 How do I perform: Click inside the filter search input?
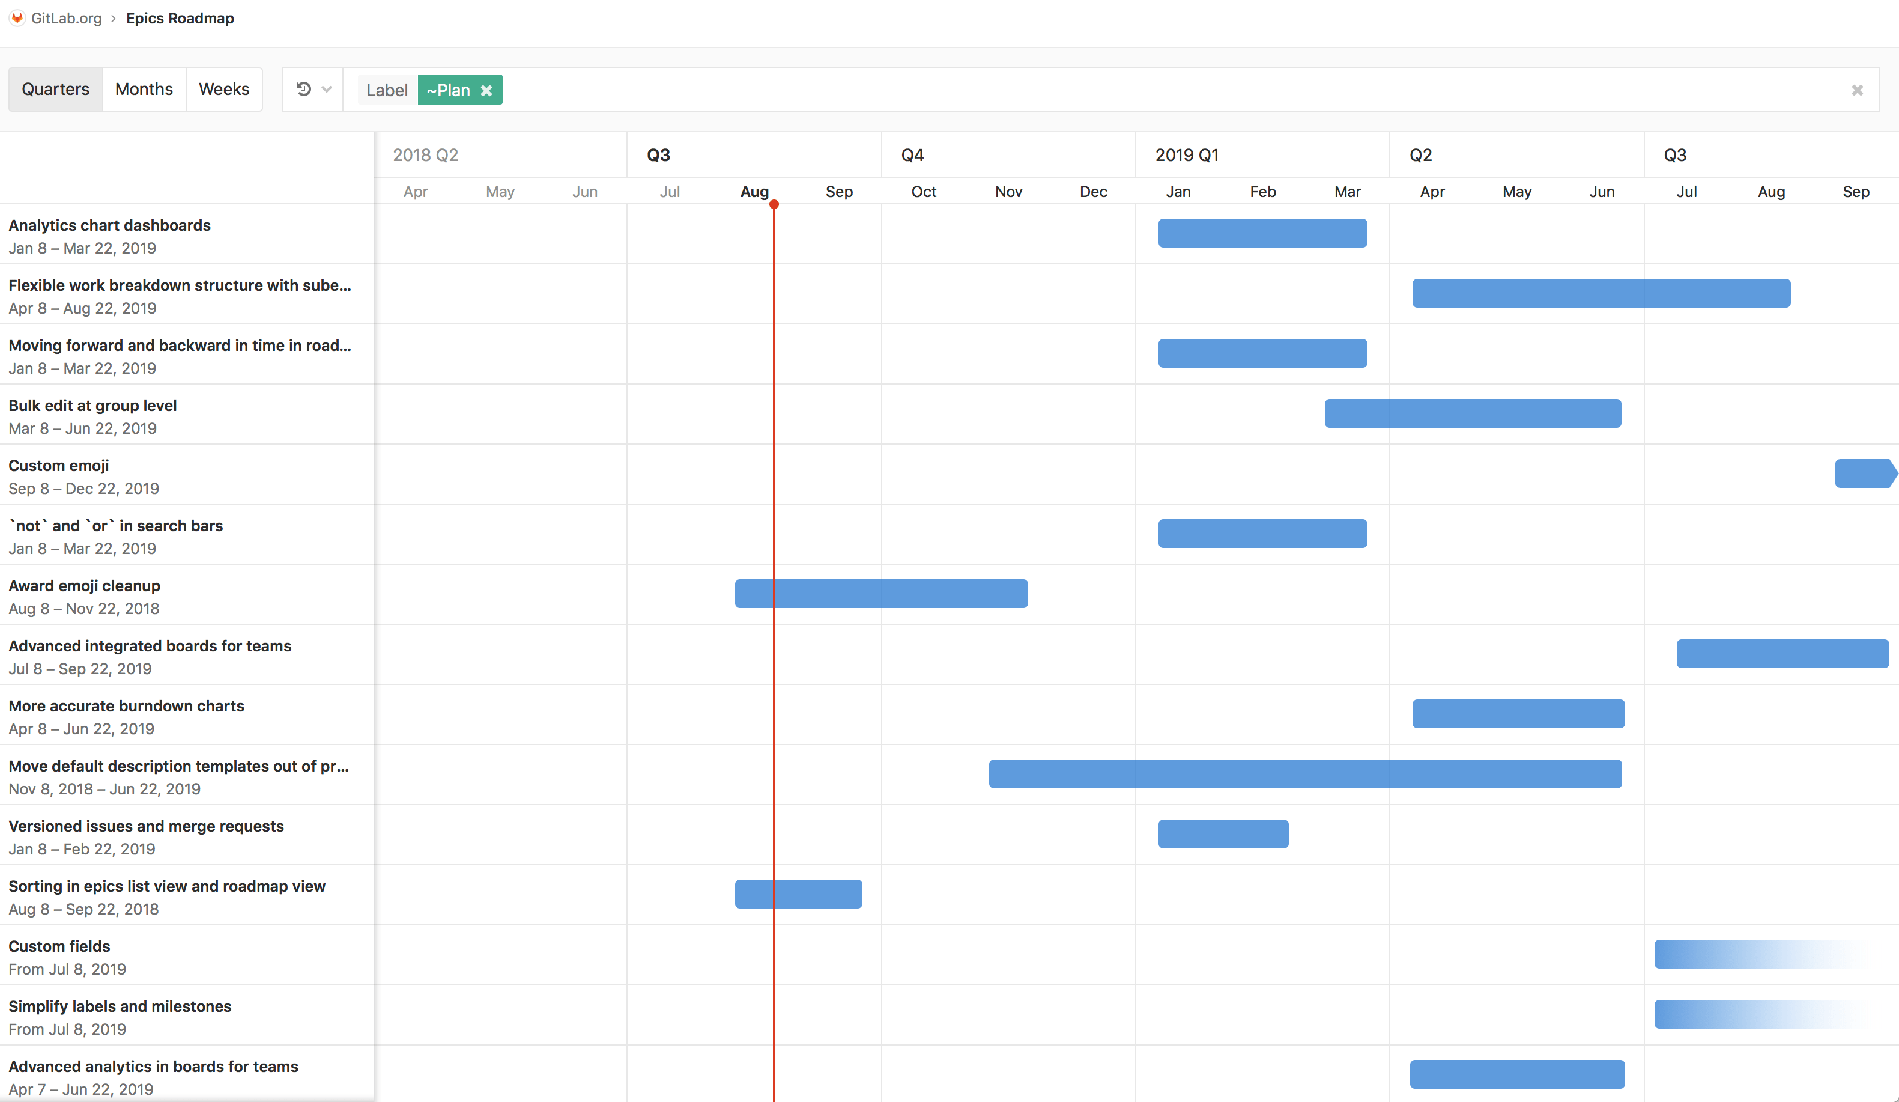tap(900, 90)
